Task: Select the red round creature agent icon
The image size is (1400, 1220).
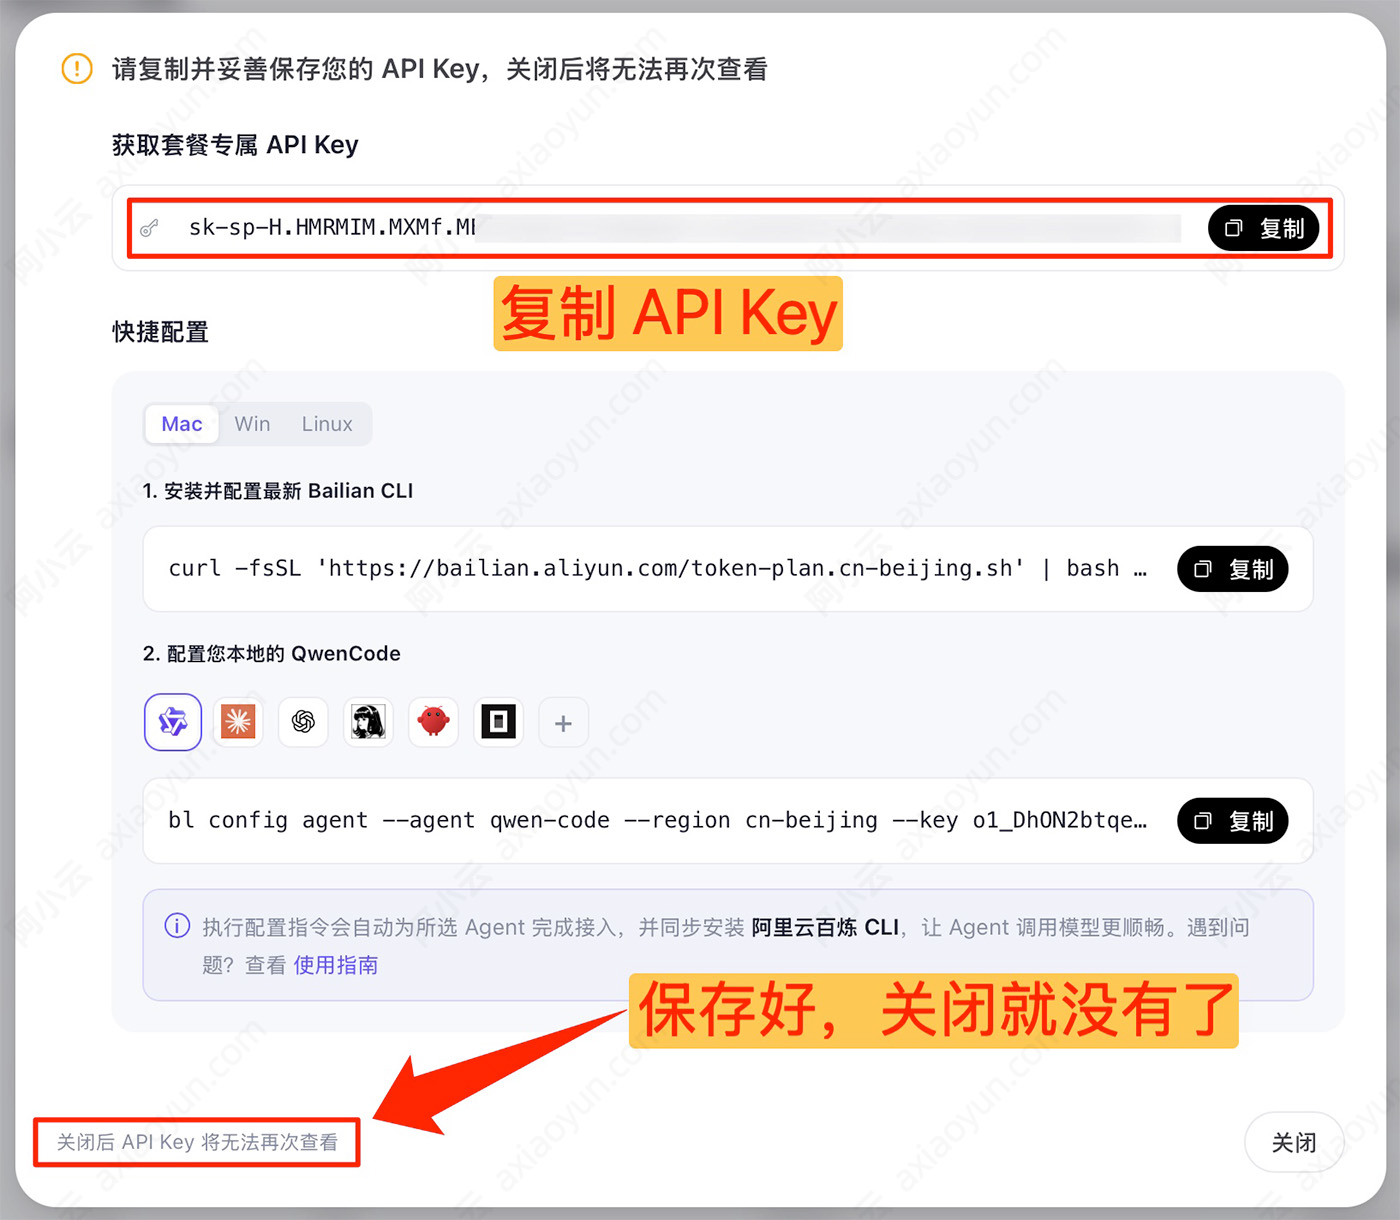Action: (433, 722)
